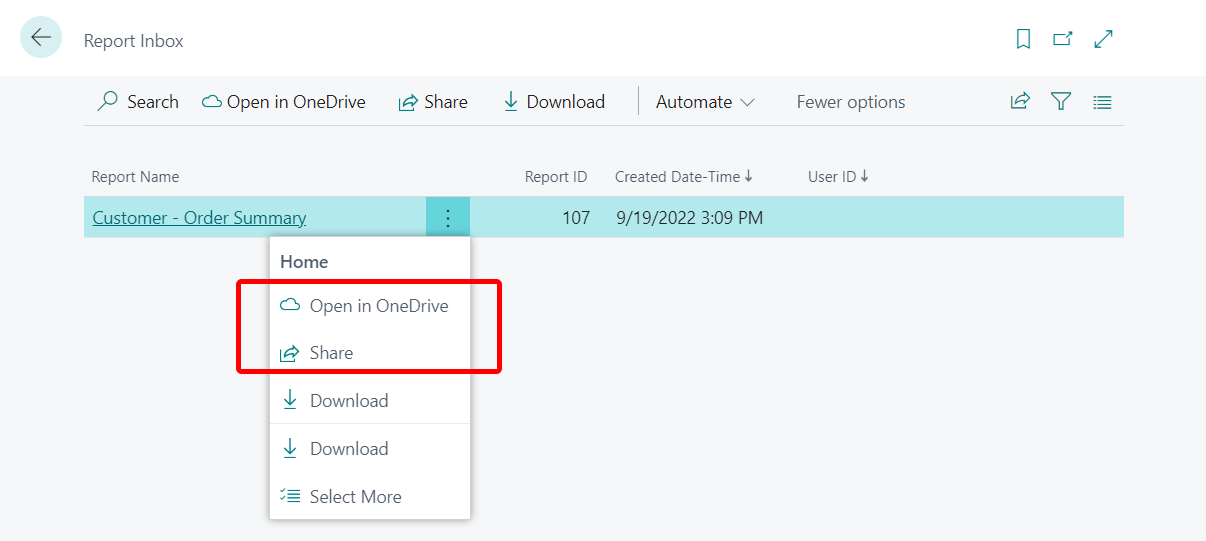This screenshot has width=1206, height=541.
Task: Sort by User ID column header
Action: pyautogui.click(x=838, y=177)
